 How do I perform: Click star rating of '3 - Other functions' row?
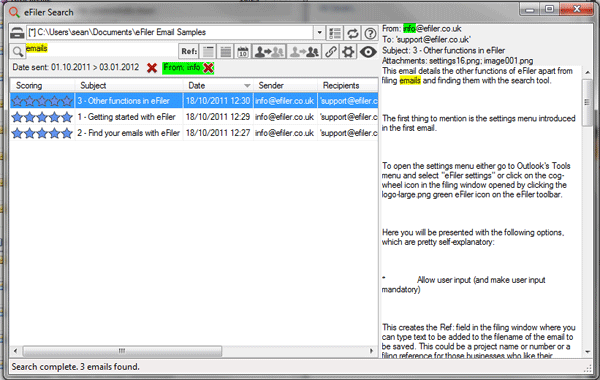[42, 101]
